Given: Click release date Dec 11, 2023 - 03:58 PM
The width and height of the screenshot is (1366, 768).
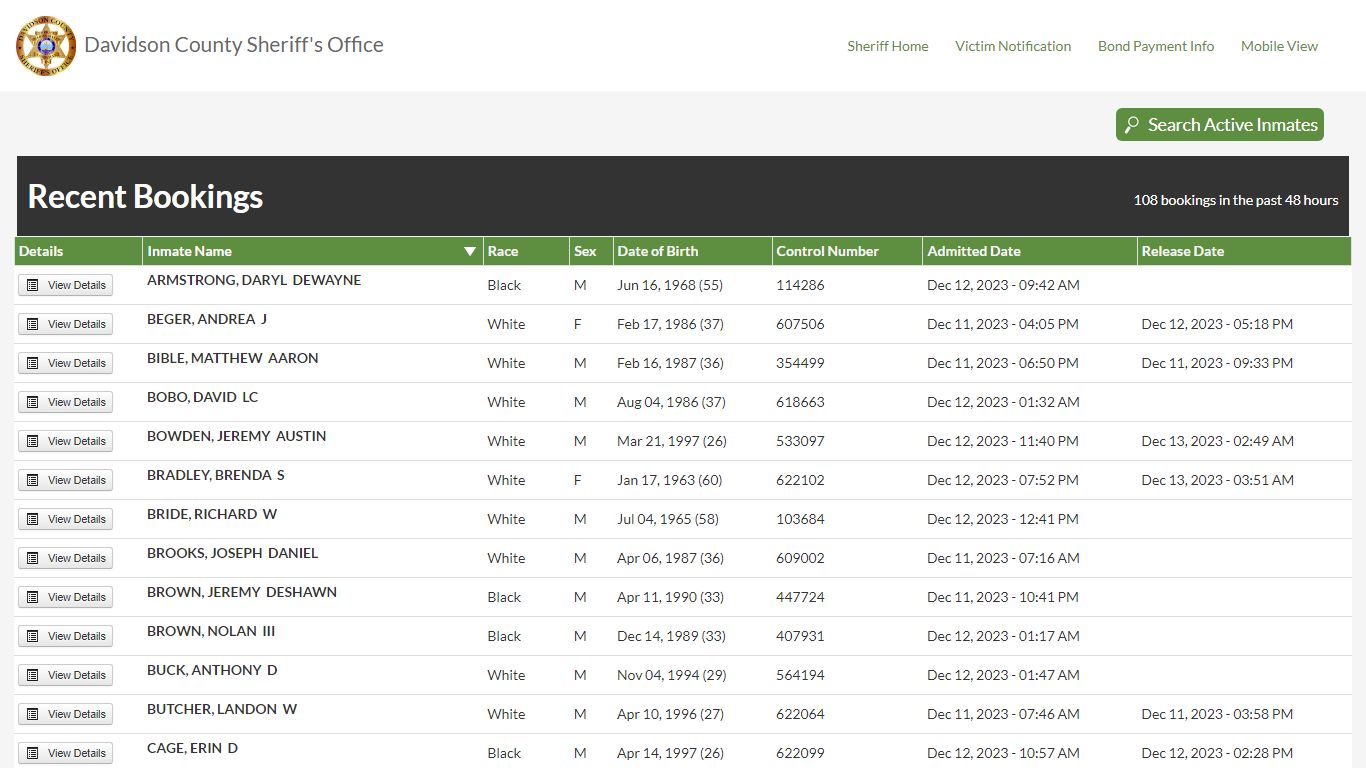Looking at the screenshot, I should (x=1217, y=714).
